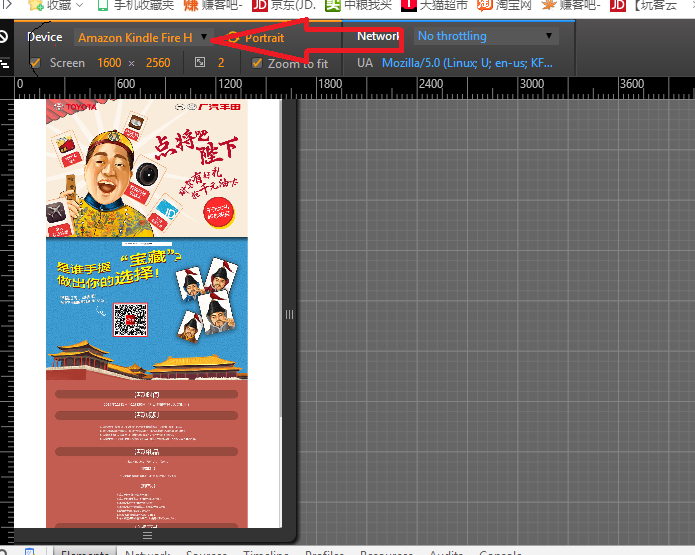
Task: Open the No throttling network dropdown
Action: pos(486,36)
